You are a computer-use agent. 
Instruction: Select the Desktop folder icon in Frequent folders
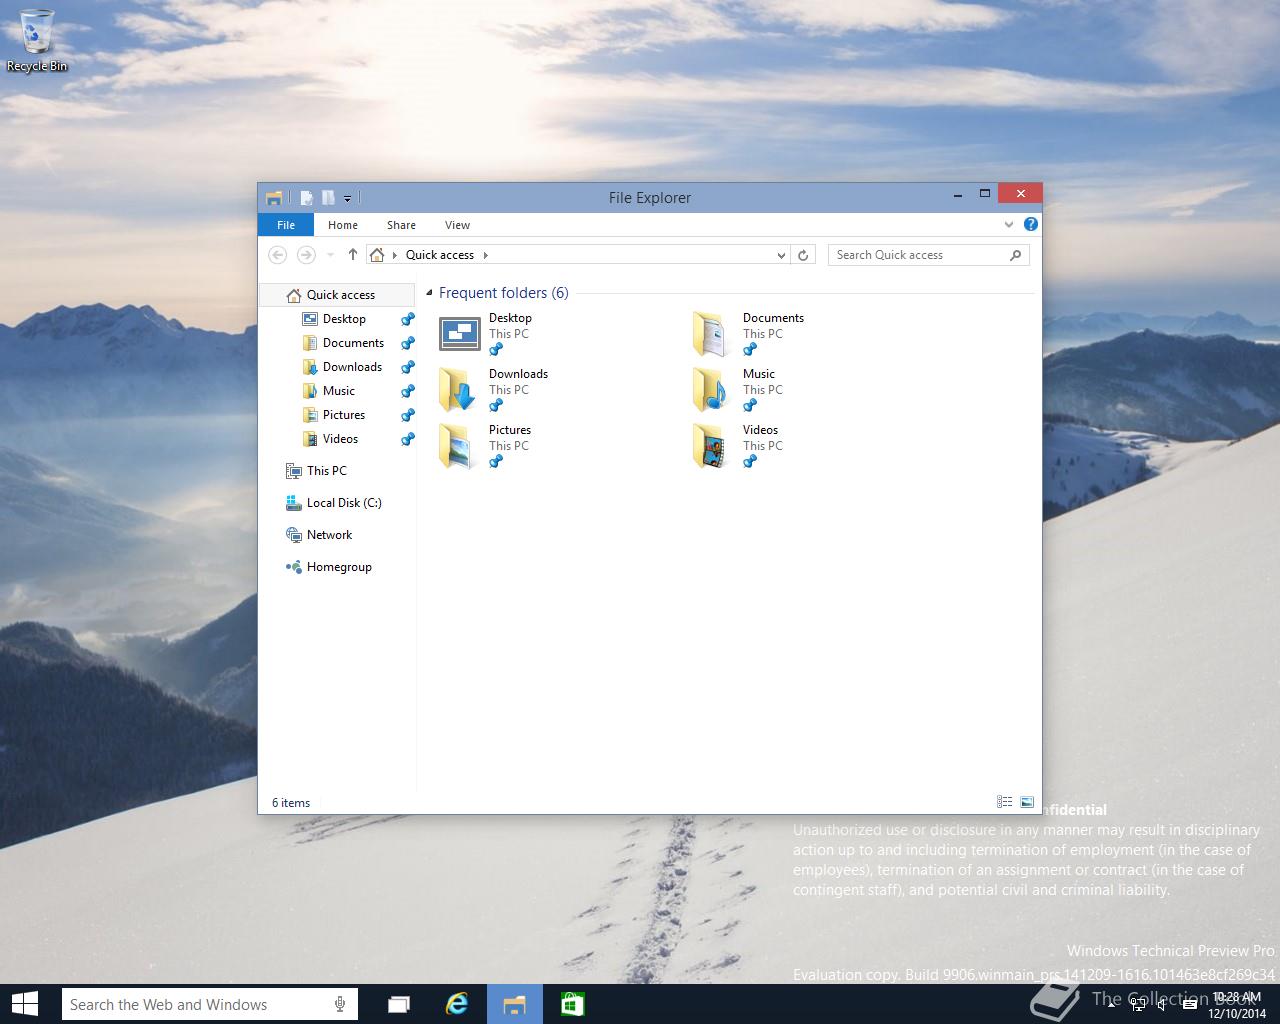point(460,333)
